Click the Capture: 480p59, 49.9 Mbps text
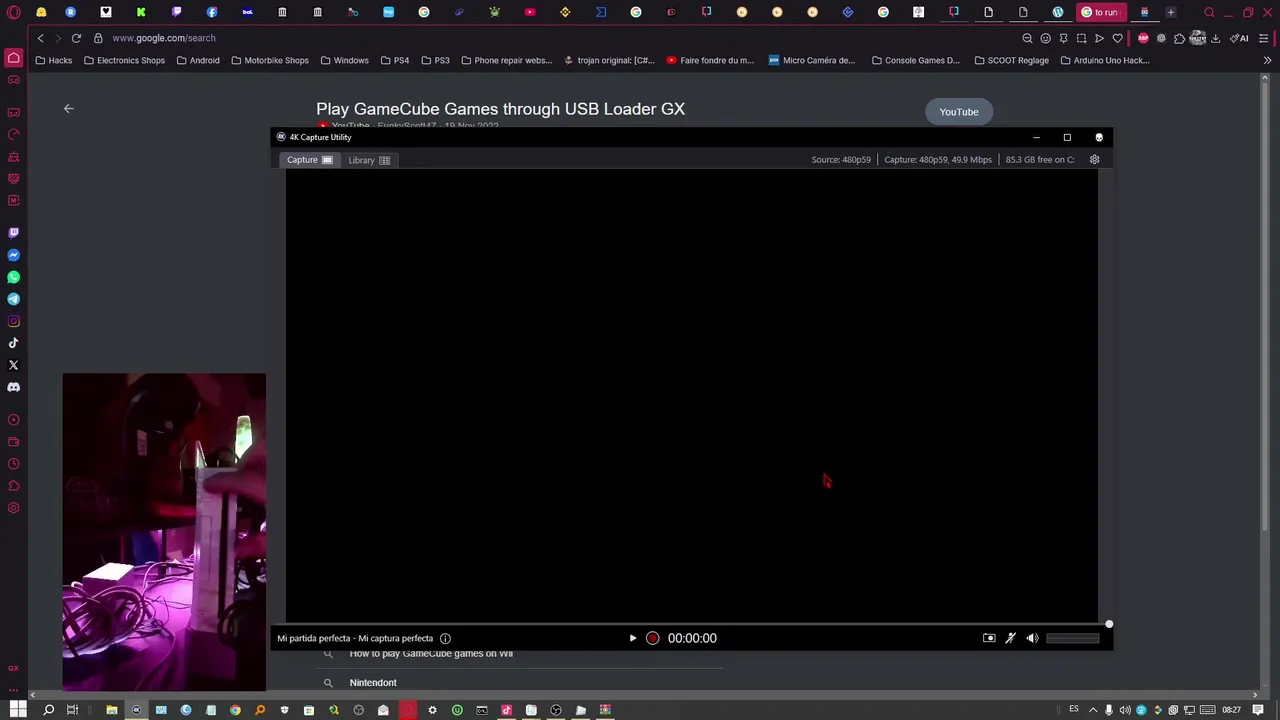1280x720 pixels. click(938, 160)
